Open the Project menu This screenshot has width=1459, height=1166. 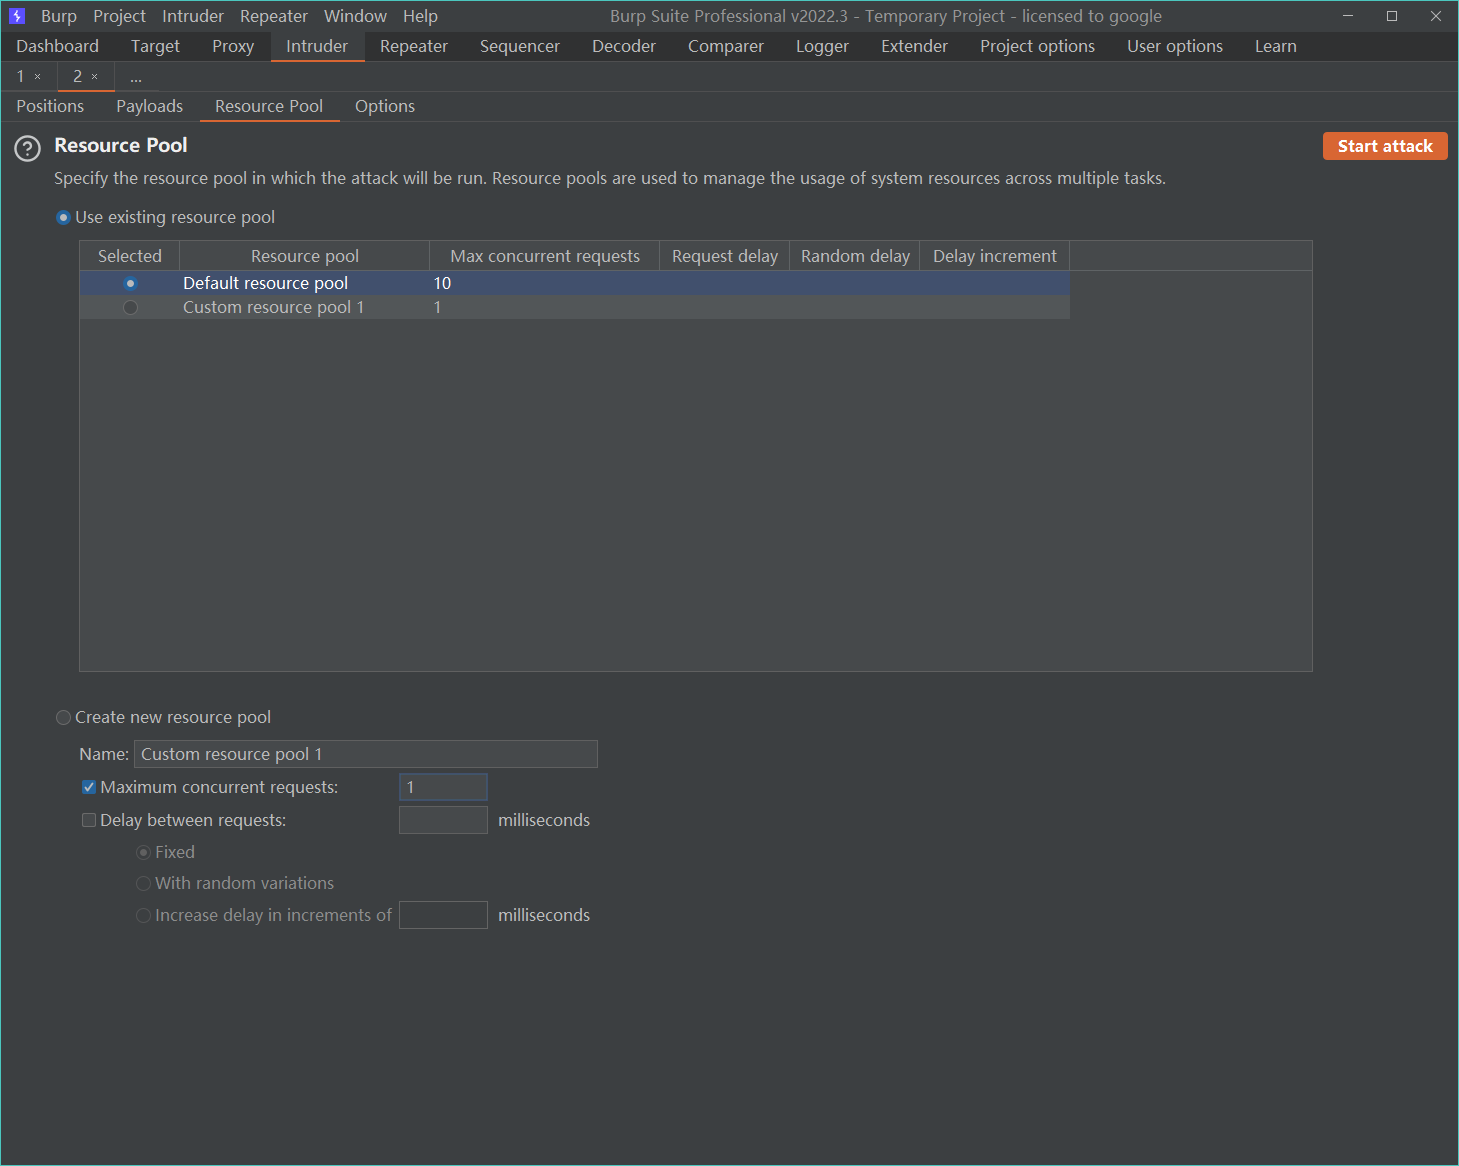tap(119, 16)
